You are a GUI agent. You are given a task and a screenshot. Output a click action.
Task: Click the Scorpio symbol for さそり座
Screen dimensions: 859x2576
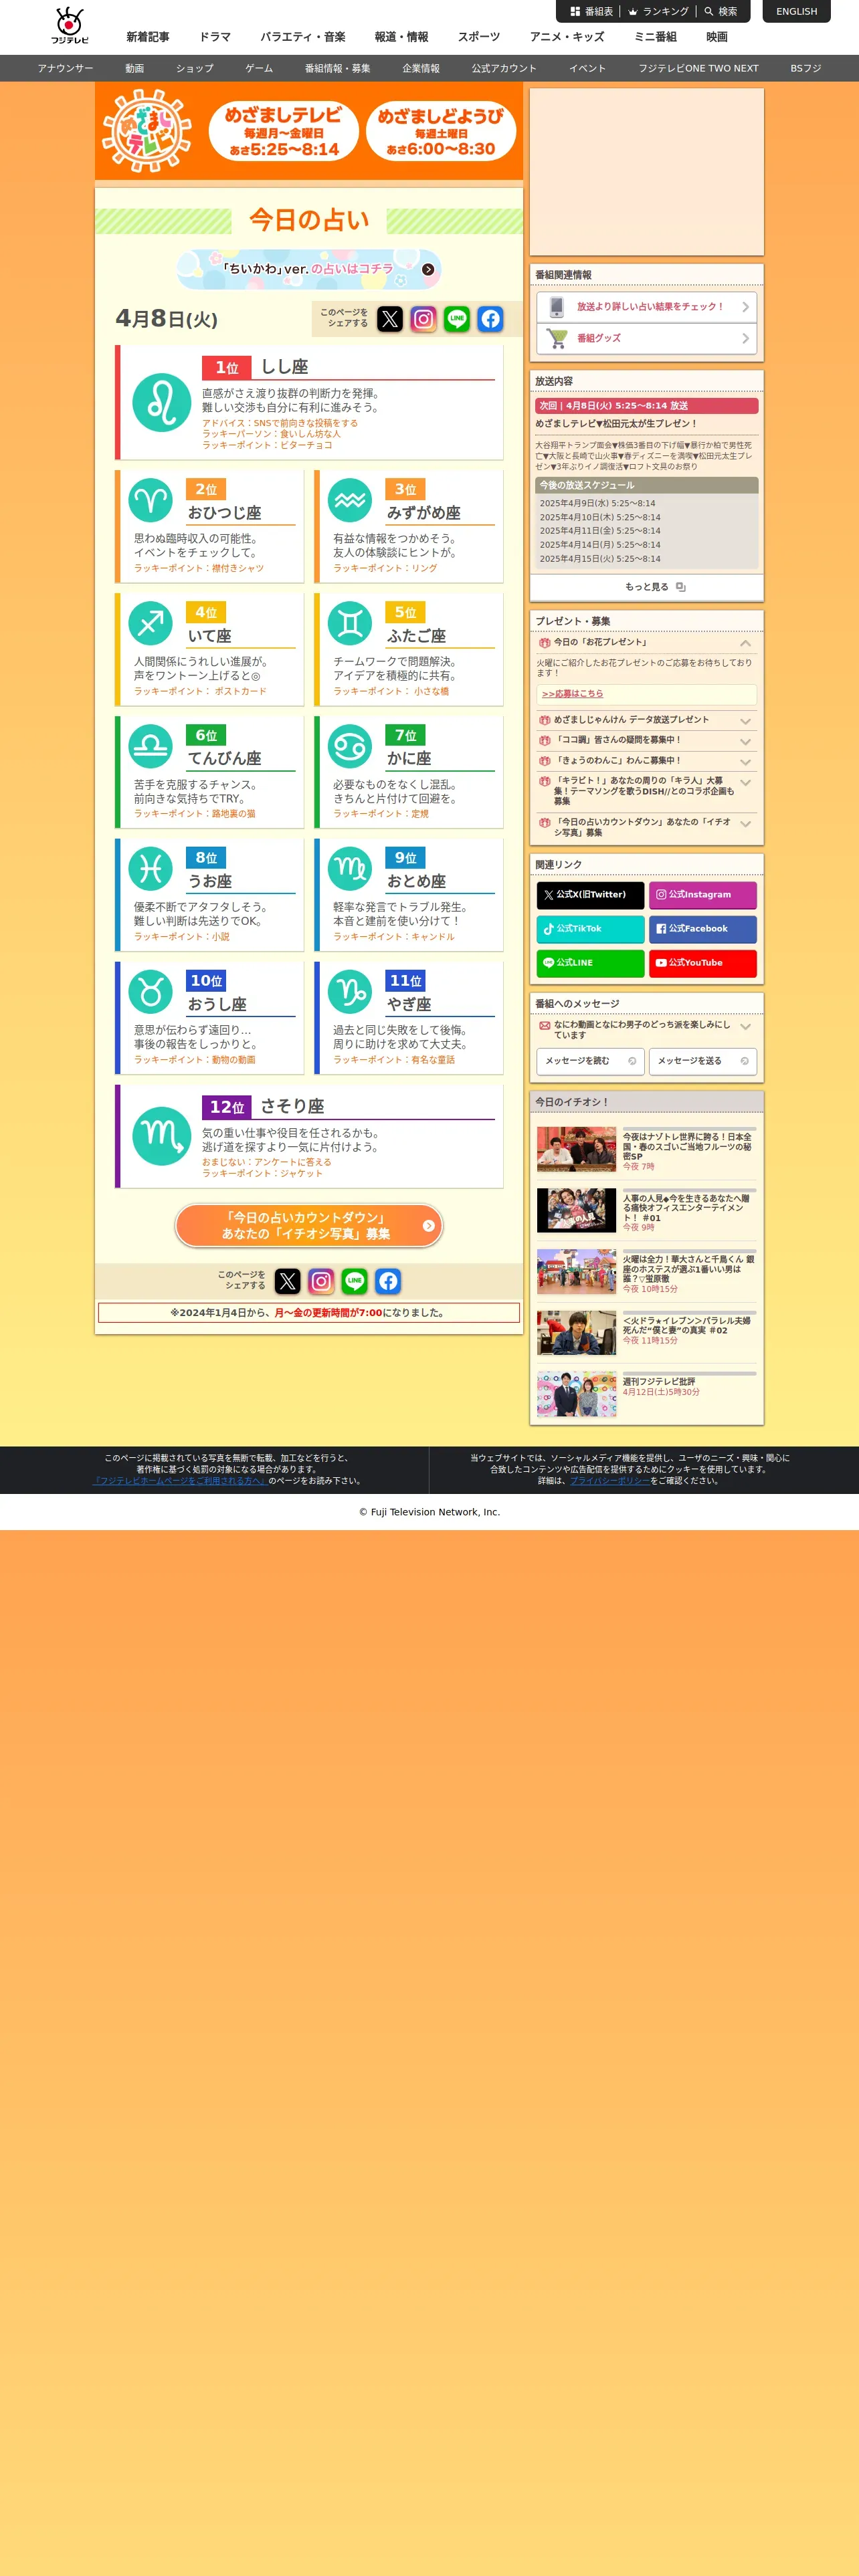tap(161, 1136)
